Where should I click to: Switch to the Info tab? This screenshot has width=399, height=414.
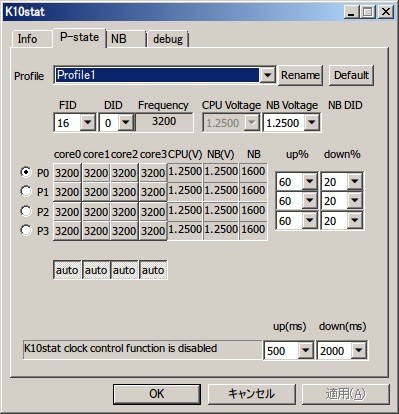(x=32, y=39)
